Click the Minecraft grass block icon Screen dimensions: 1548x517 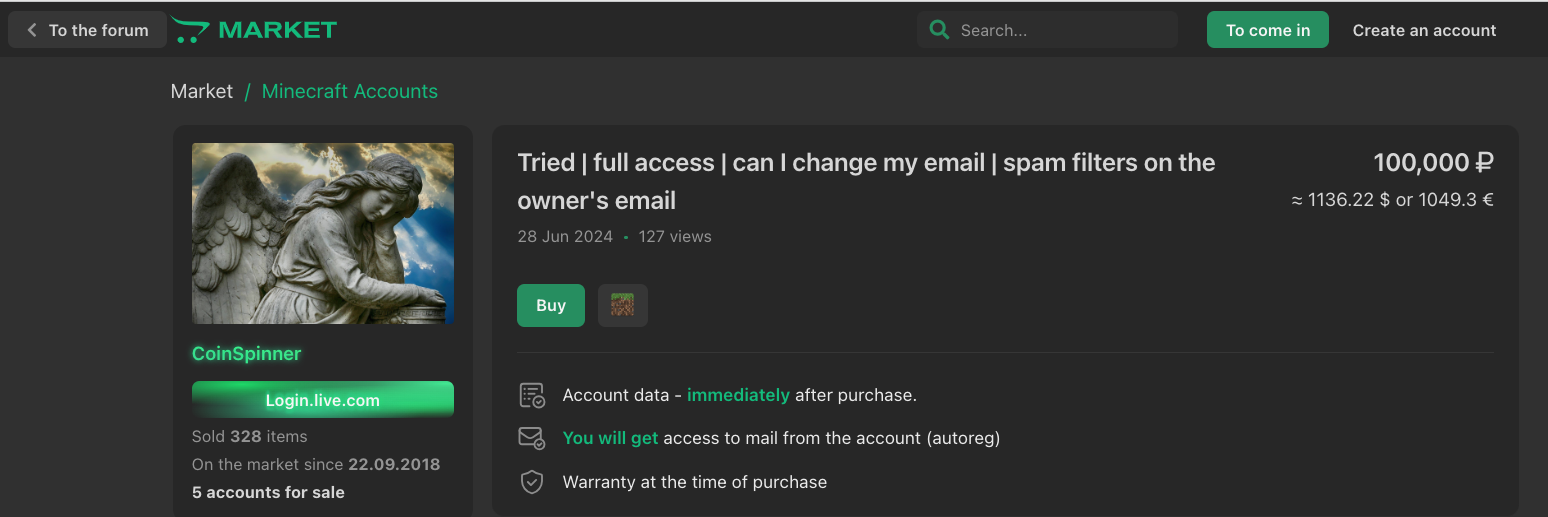pos(623,305)
